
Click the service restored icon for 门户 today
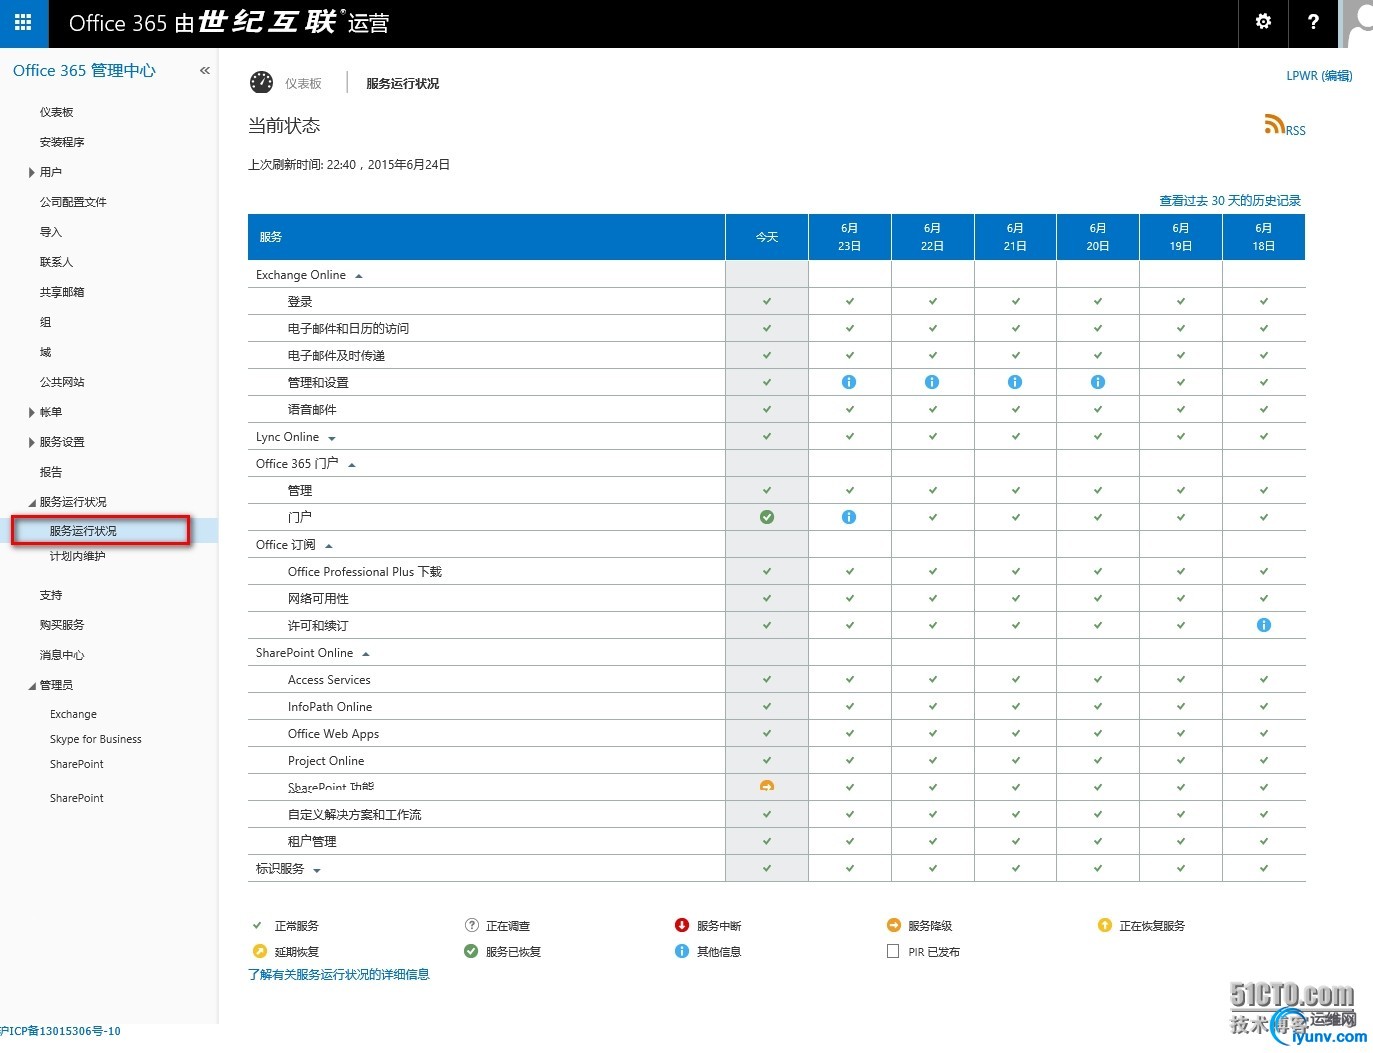click(x=767, y=517)
